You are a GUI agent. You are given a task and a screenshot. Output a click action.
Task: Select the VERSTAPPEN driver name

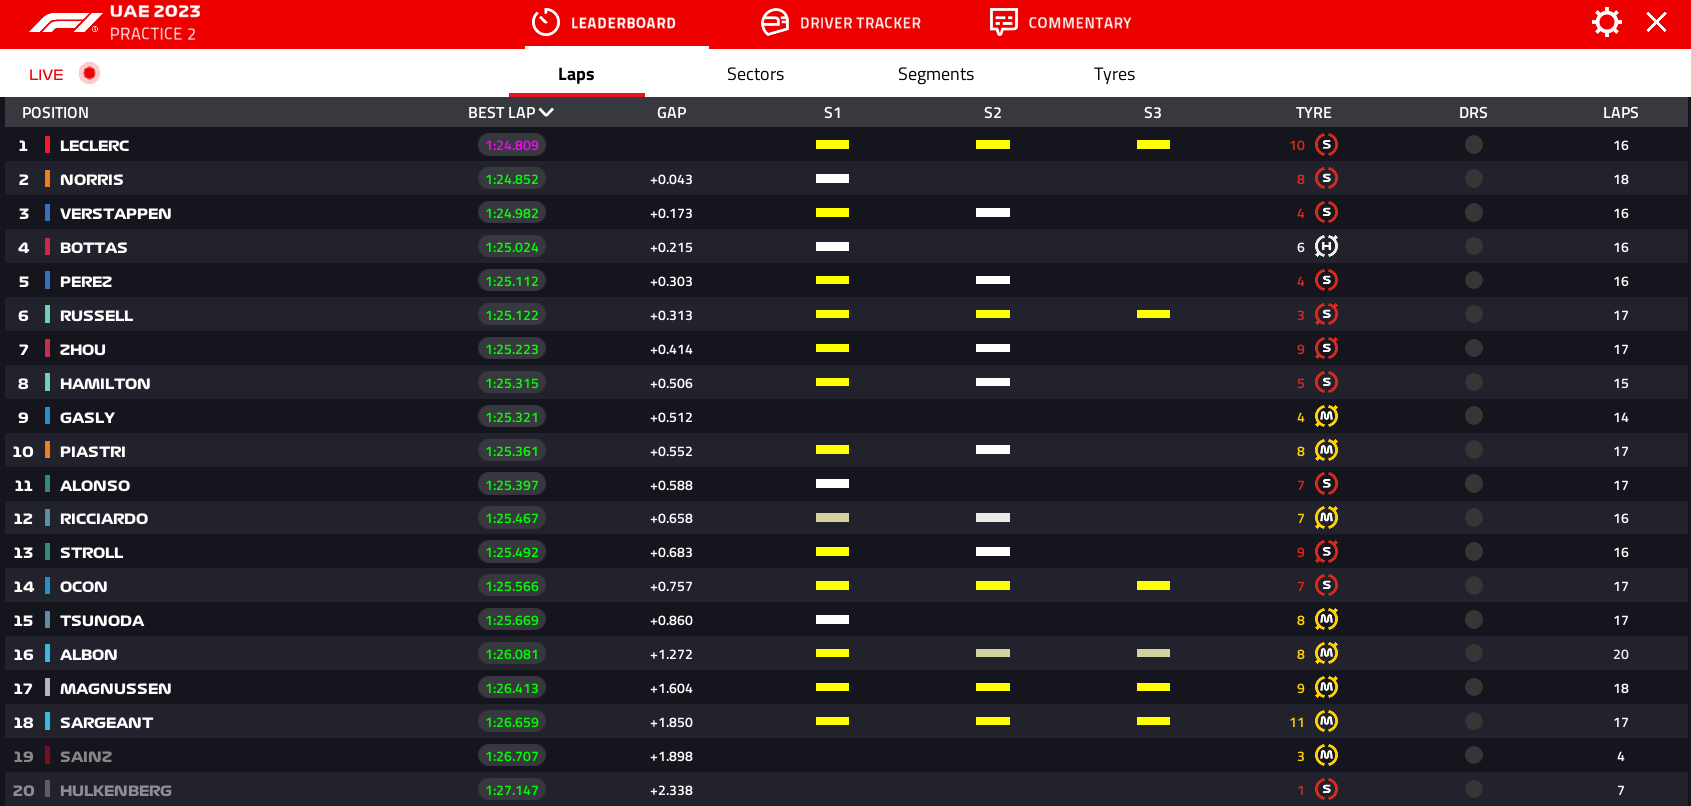tap(115, 214)
